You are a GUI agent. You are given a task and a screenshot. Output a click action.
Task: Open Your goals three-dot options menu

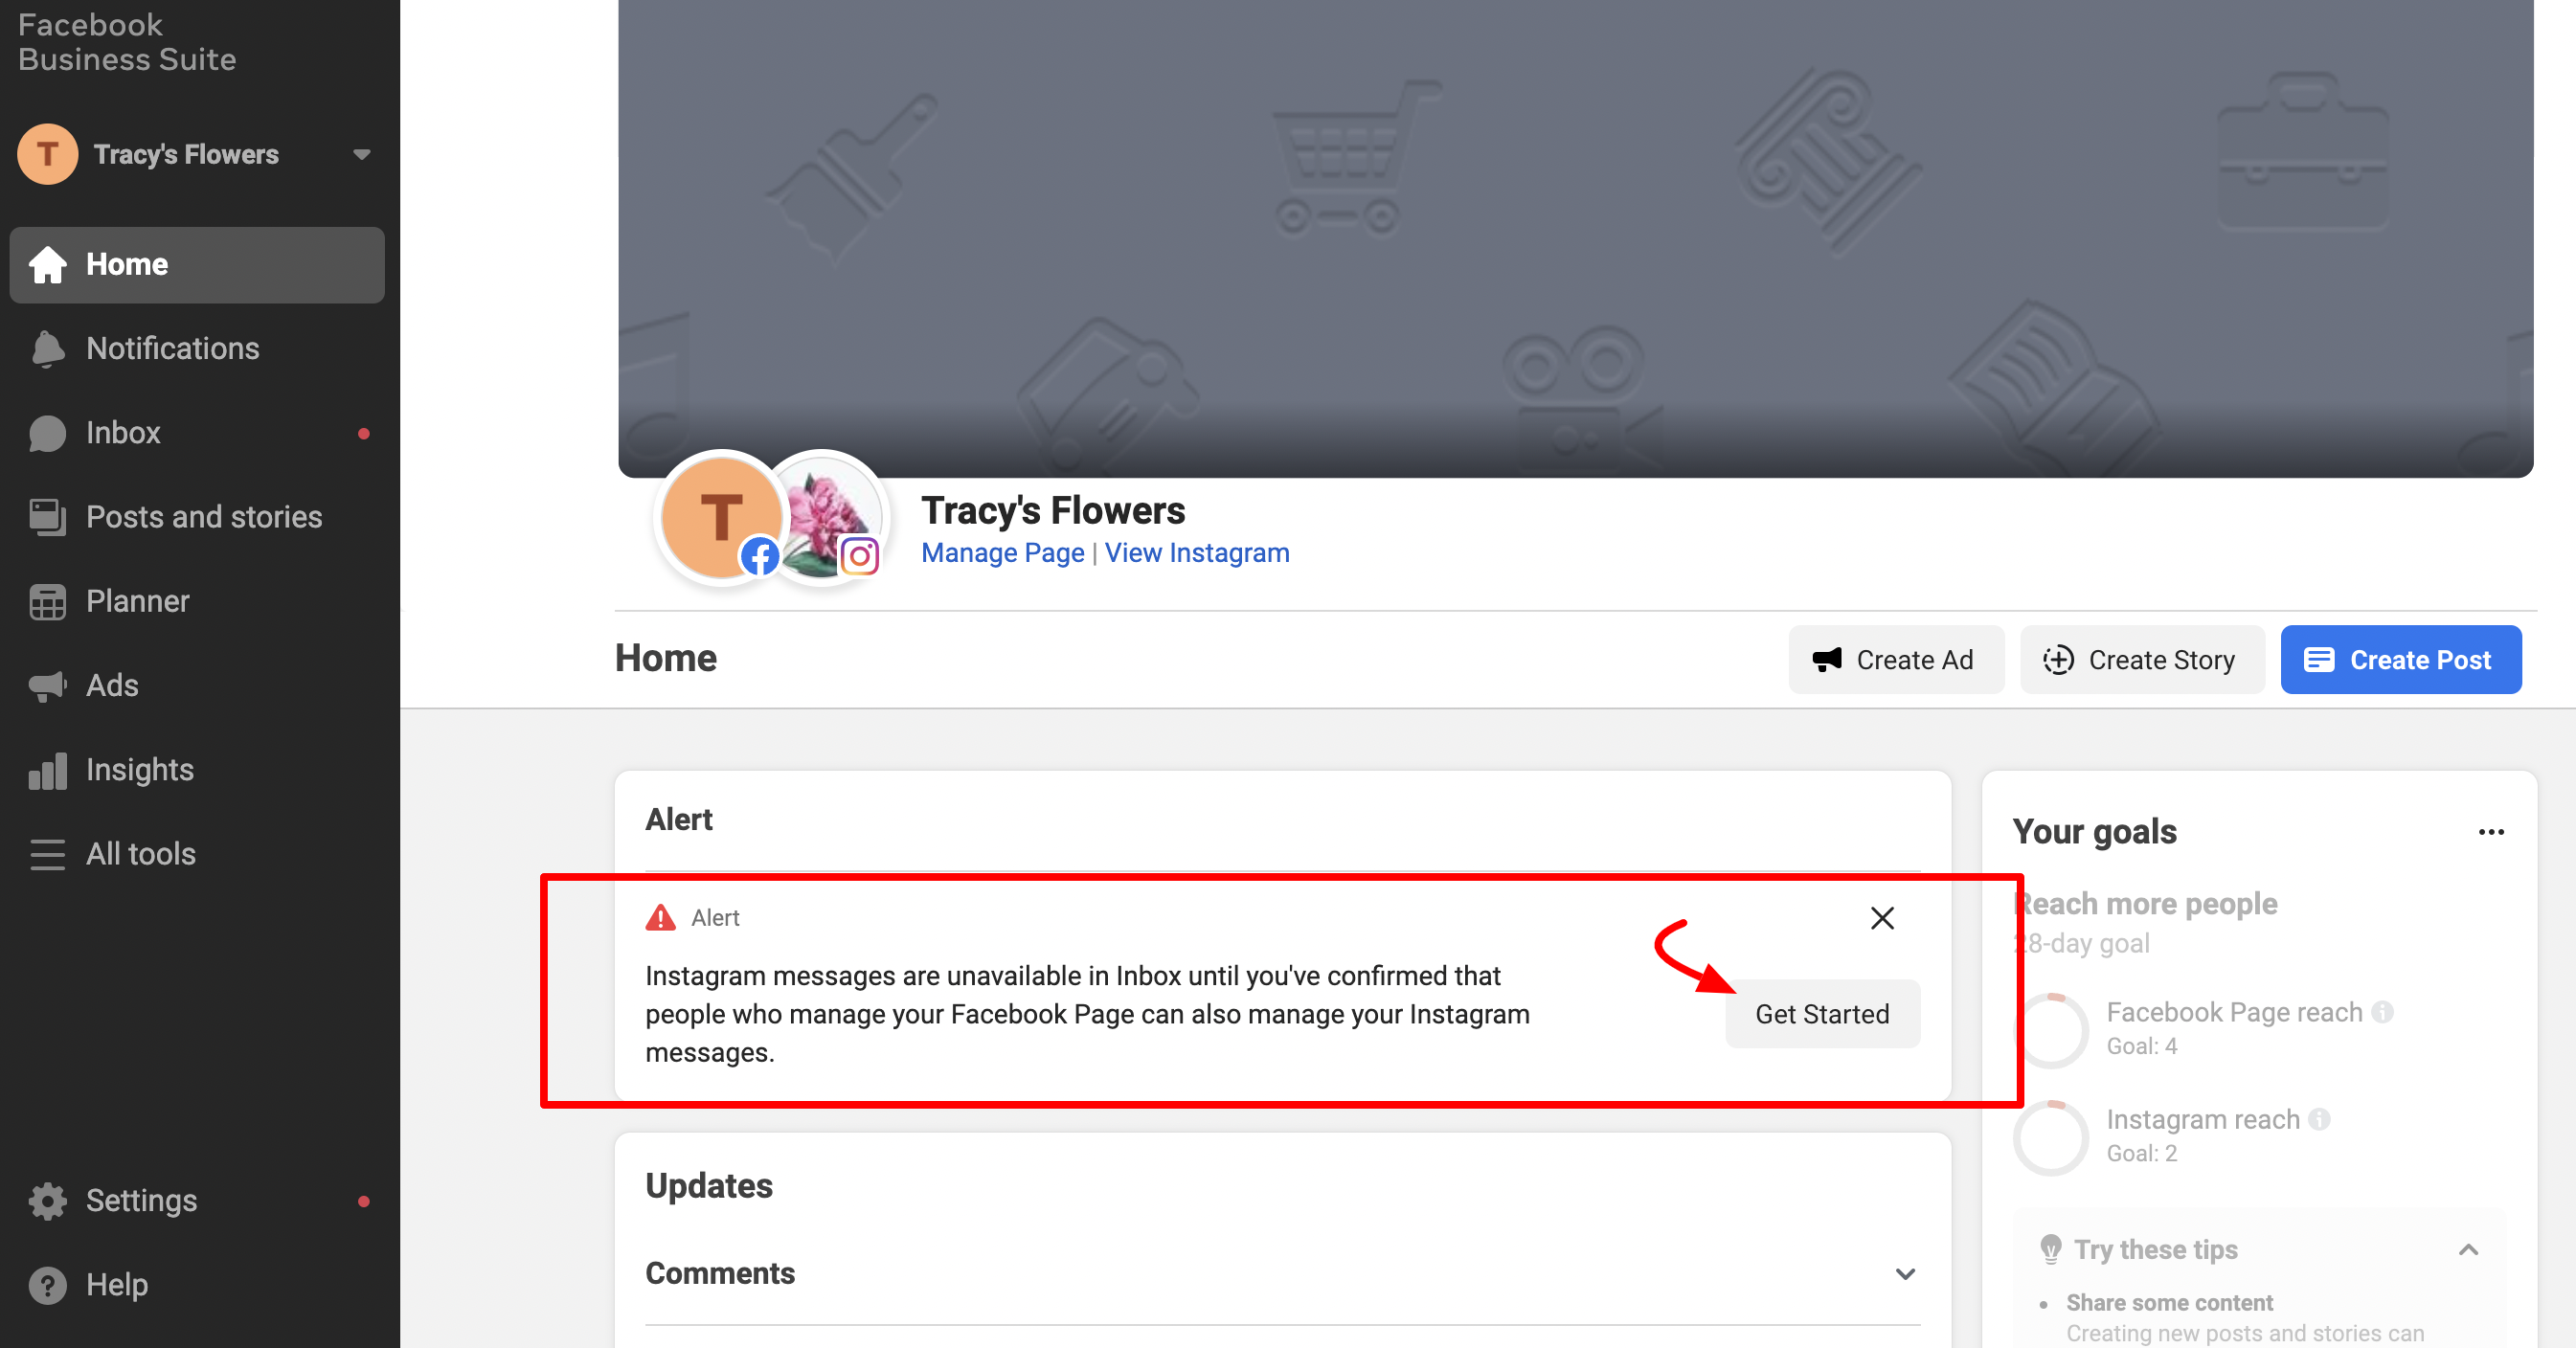point(2491,832)
